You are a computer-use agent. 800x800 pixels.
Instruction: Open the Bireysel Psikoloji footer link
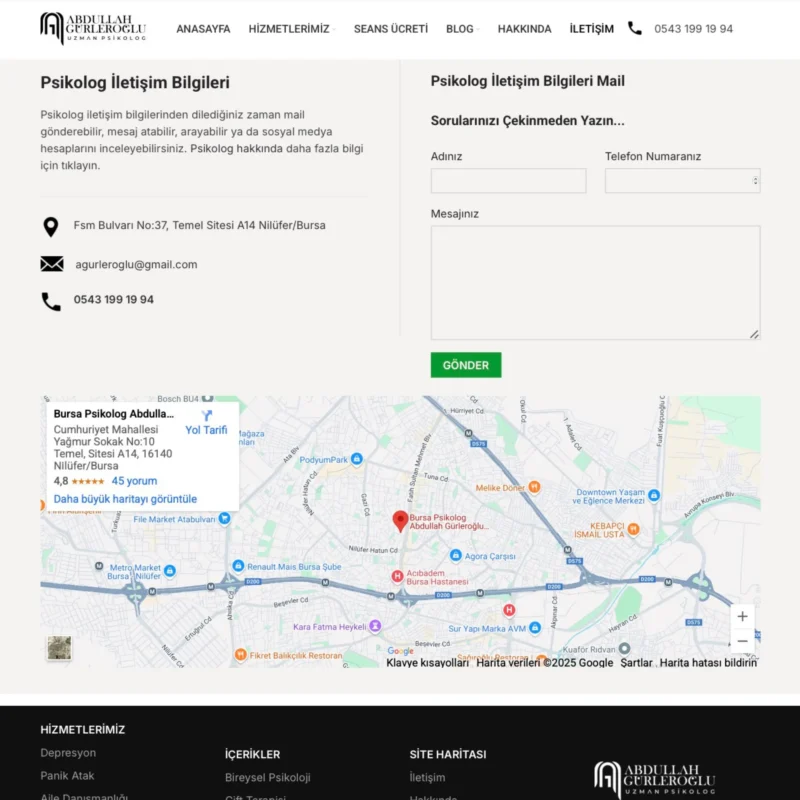(268, 778)
